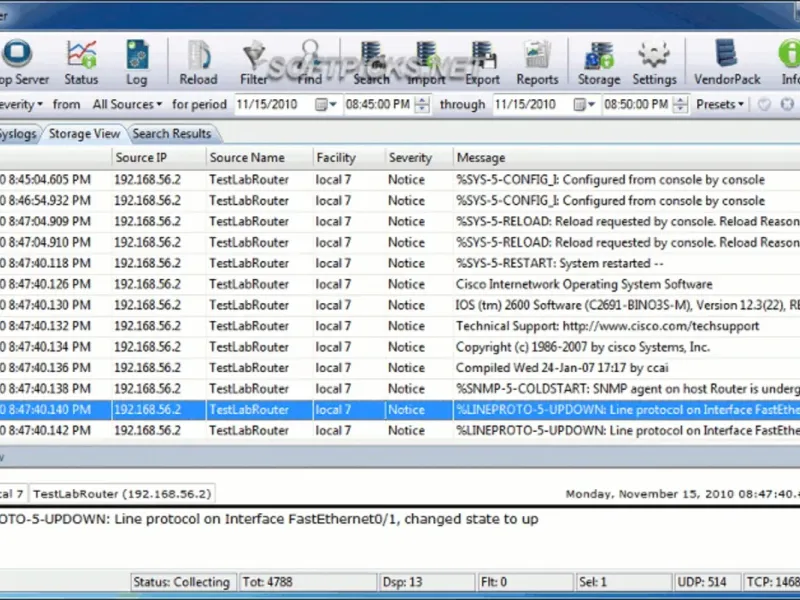The width and height of the screenshot is (800, 600).
Task: Click the 08:50:00 PM time field
Action: 636,105
